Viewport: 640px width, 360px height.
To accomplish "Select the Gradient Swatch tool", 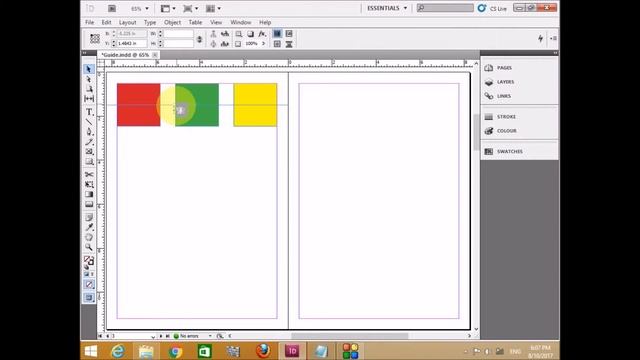I will point(89,194).
